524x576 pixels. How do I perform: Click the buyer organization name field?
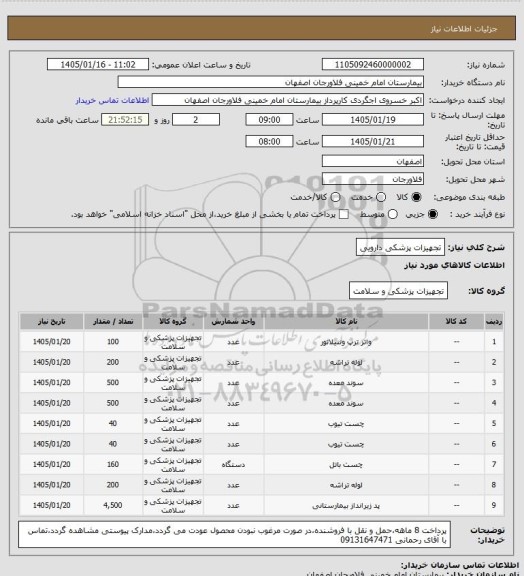[270, 82]
